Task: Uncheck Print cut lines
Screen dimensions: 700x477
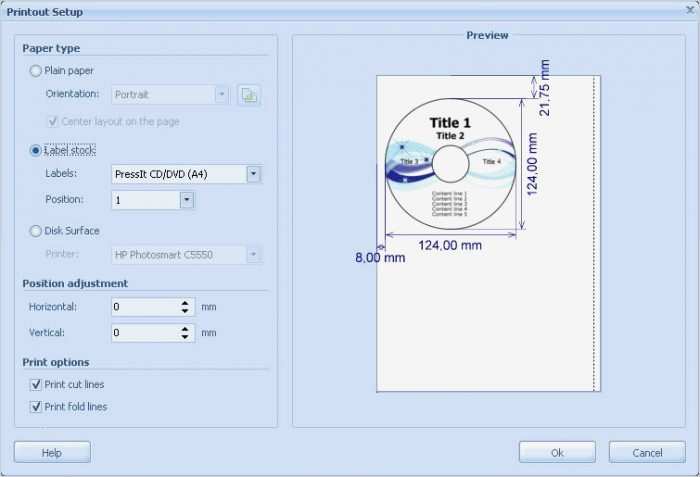Action: point(36,385)
